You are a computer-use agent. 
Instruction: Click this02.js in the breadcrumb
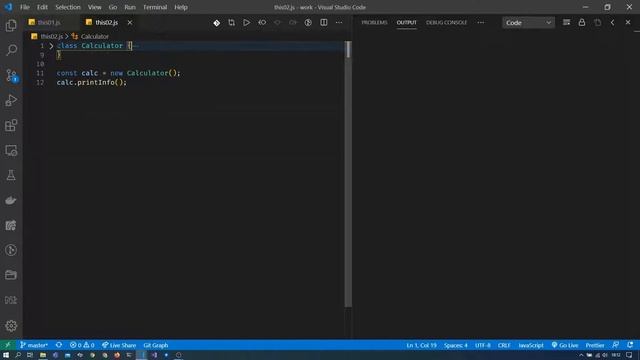51,36
